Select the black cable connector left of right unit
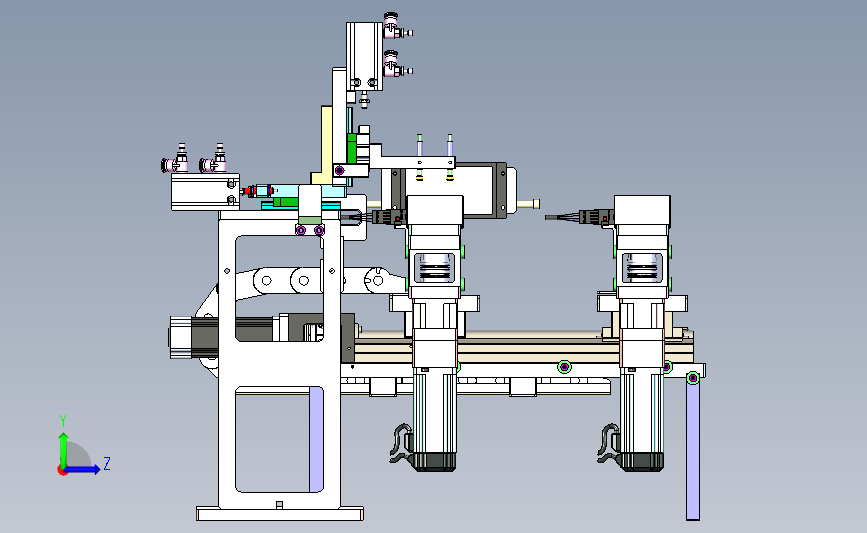Screen dimensions: 867x533 pos(596,217)
